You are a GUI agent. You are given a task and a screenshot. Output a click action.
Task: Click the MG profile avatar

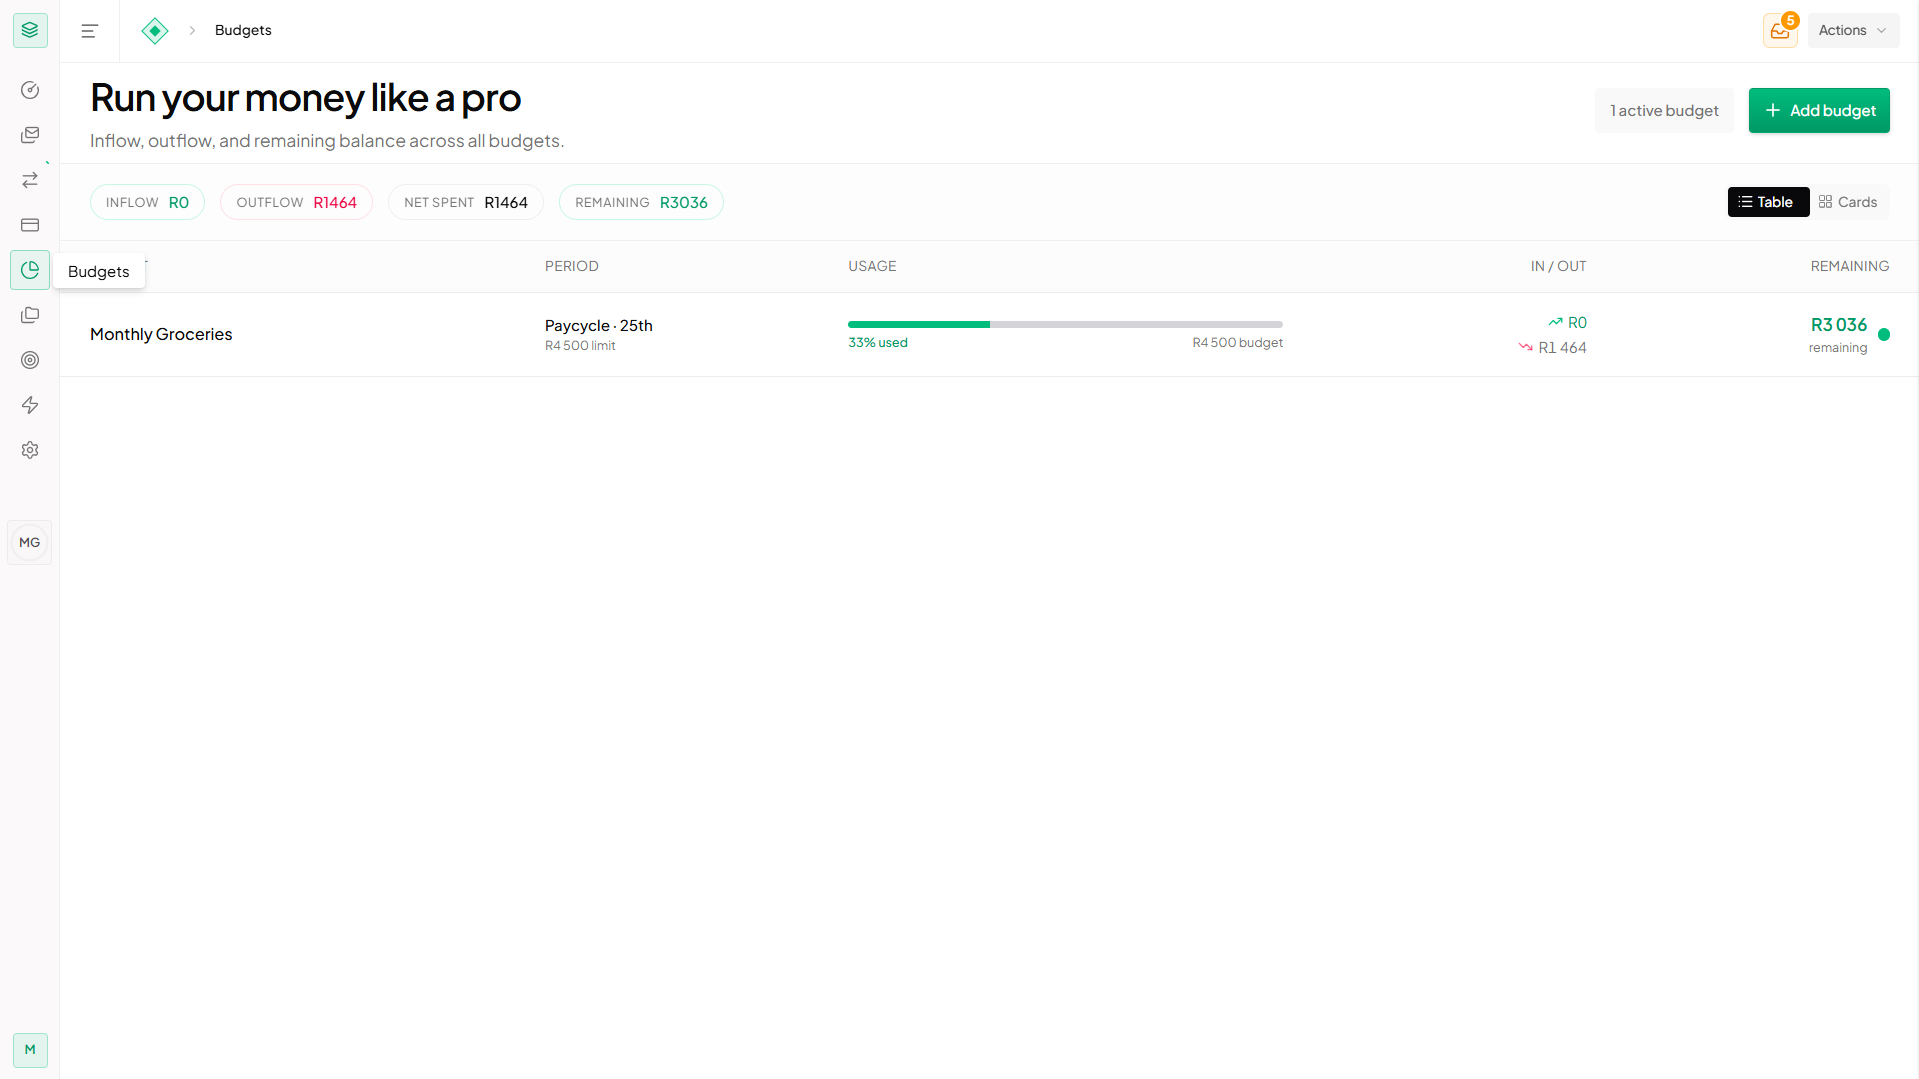(x=29, y=542)
